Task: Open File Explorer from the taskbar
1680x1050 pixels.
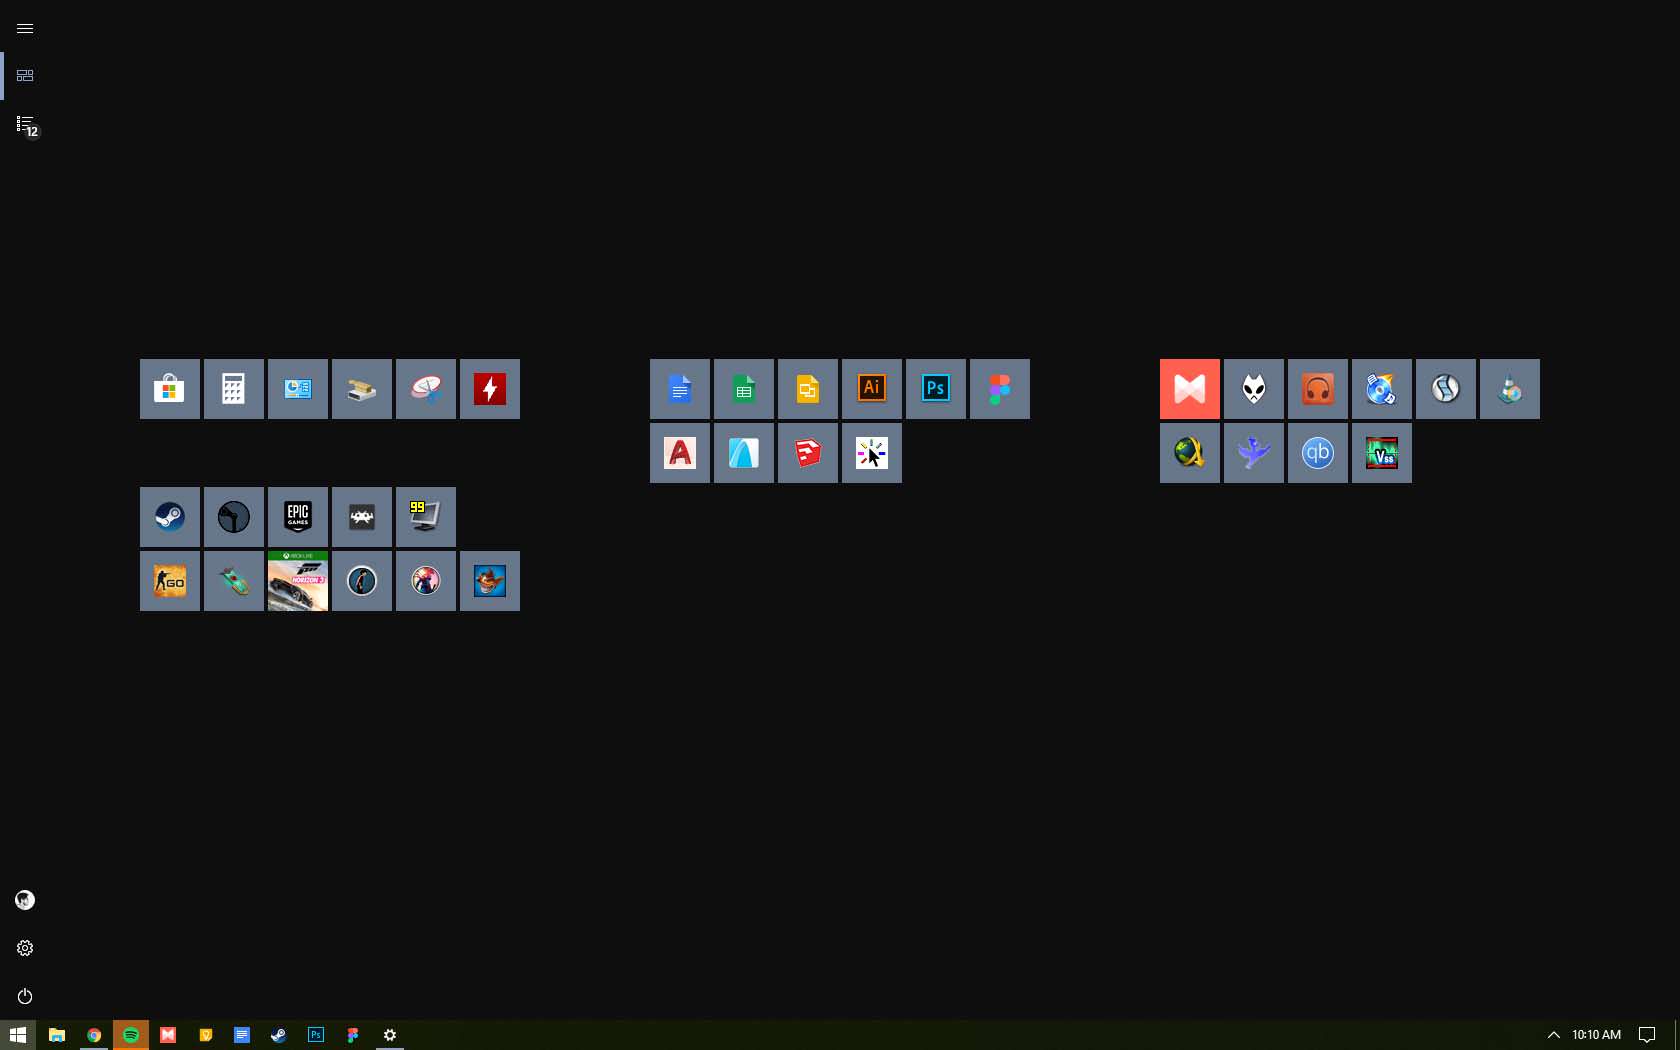Action: pyautogui.click(x=57, y=1035)
